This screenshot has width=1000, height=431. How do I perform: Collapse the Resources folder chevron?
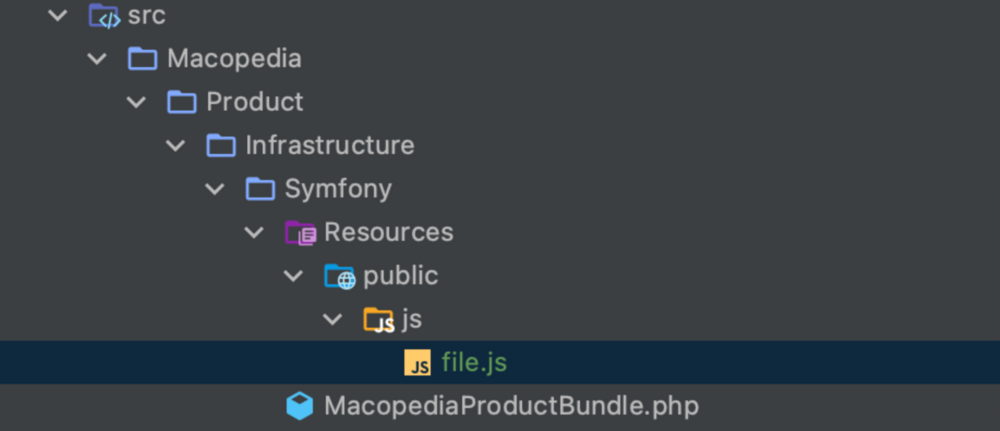254,233
